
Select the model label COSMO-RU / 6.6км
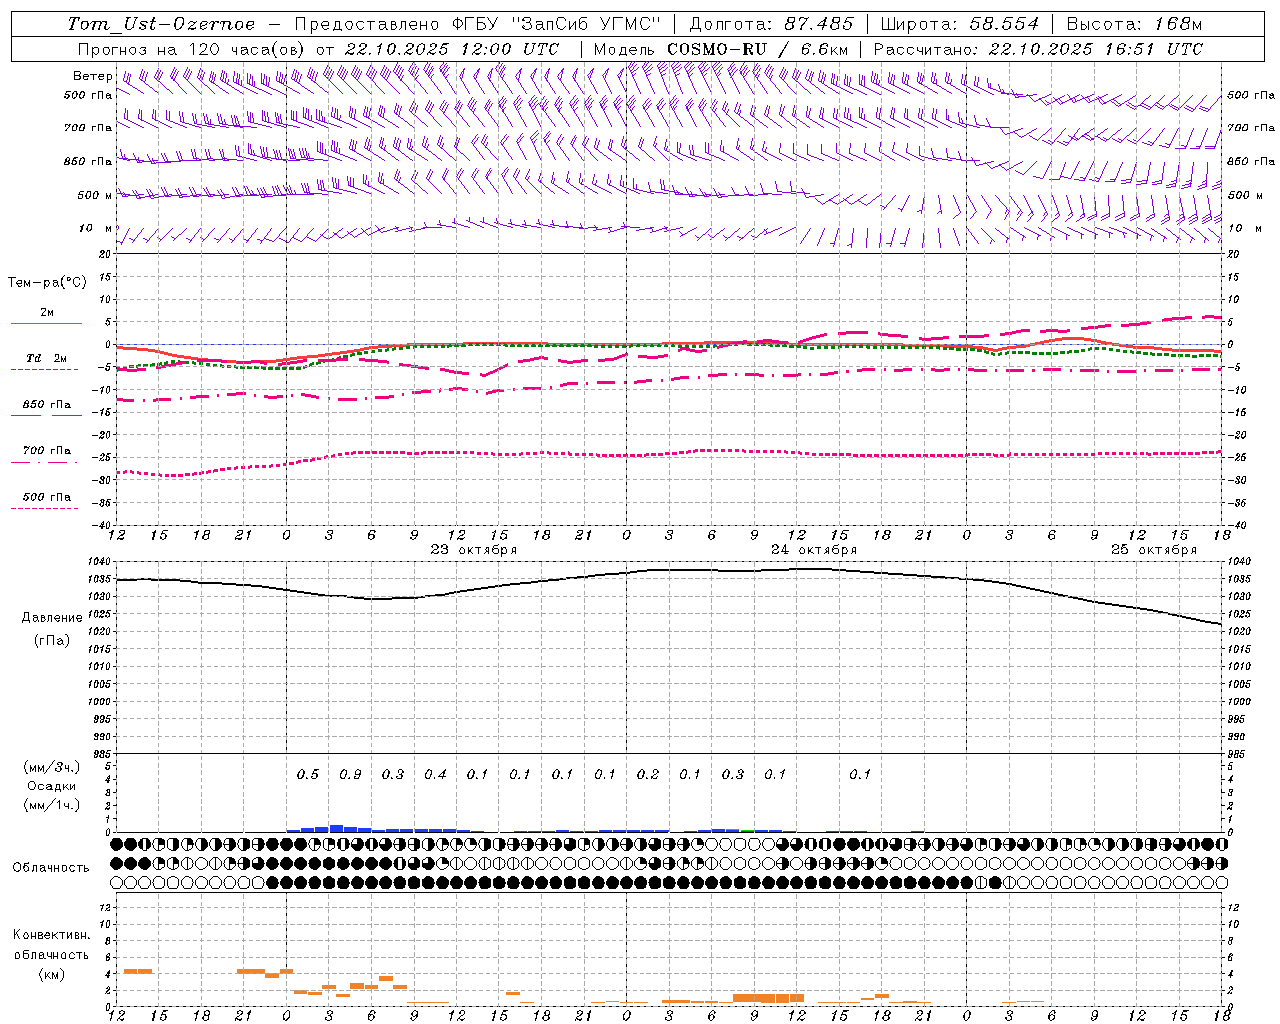point(758,49)
